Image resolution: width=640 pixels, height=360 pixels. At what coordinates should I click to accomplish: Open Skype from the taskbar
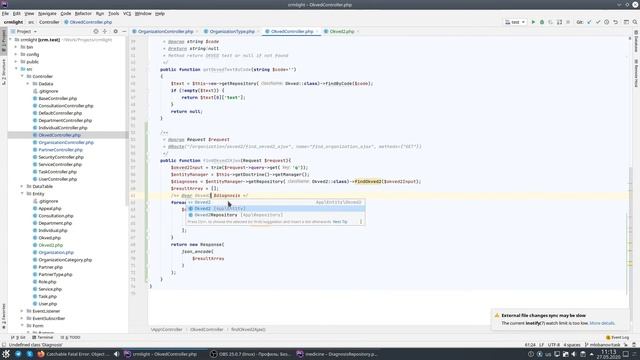coord(29,354)
